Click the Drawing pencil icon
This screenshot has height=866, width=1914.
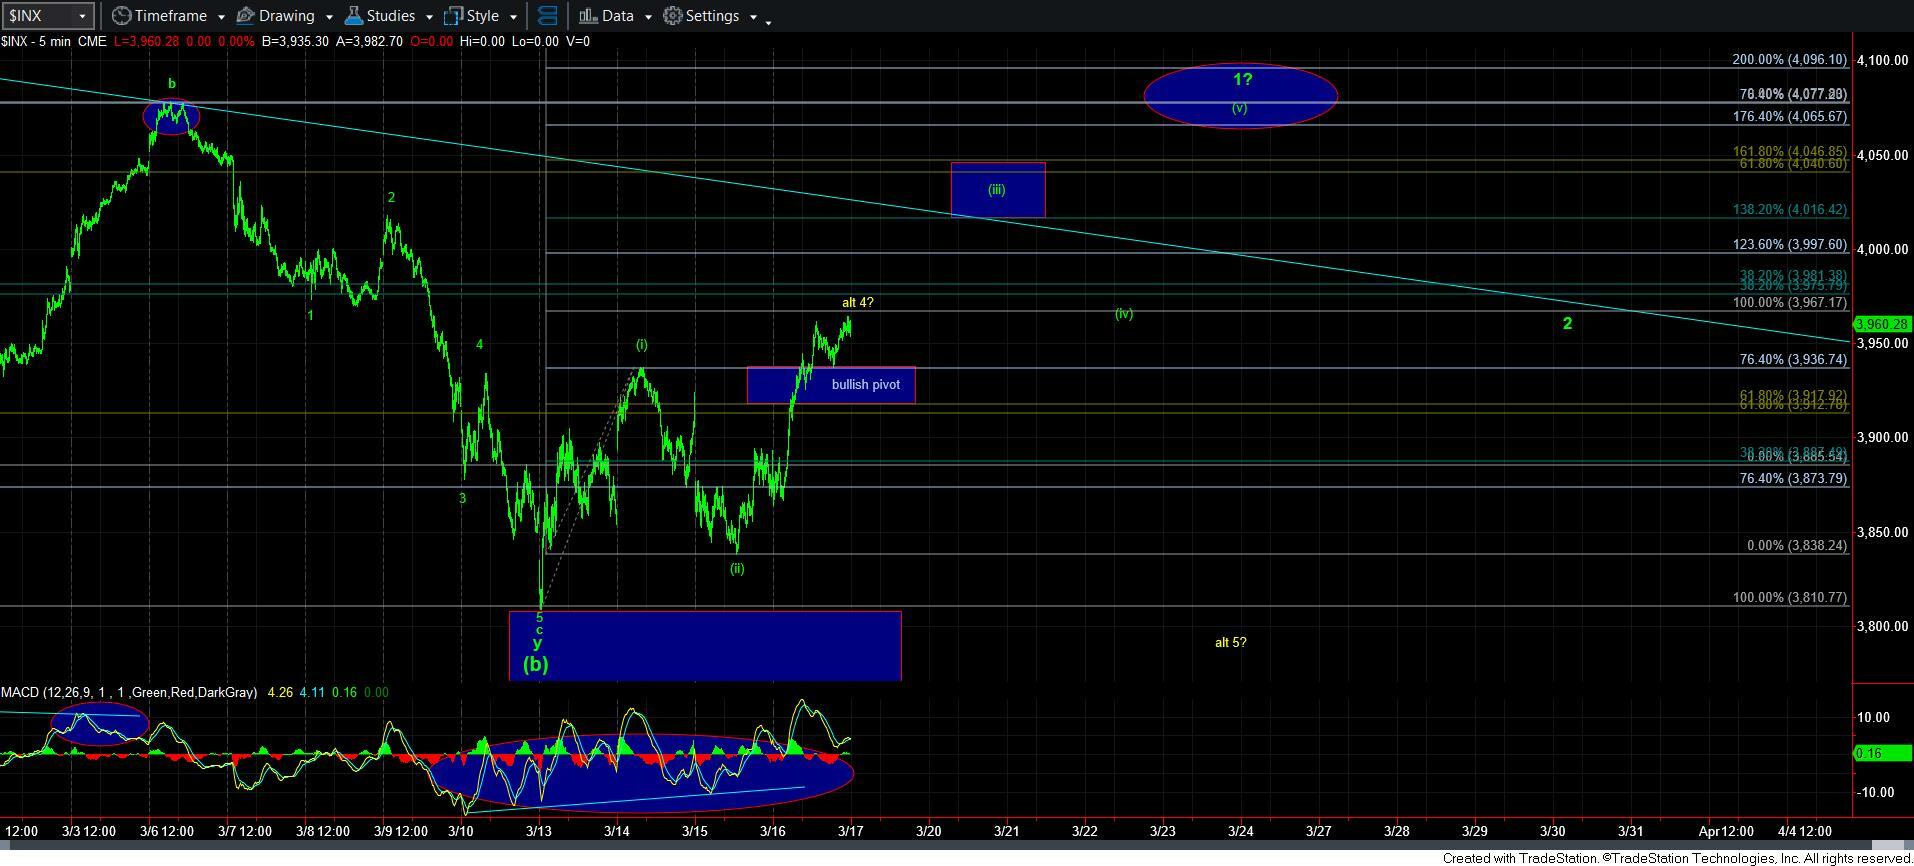(245, 16)
